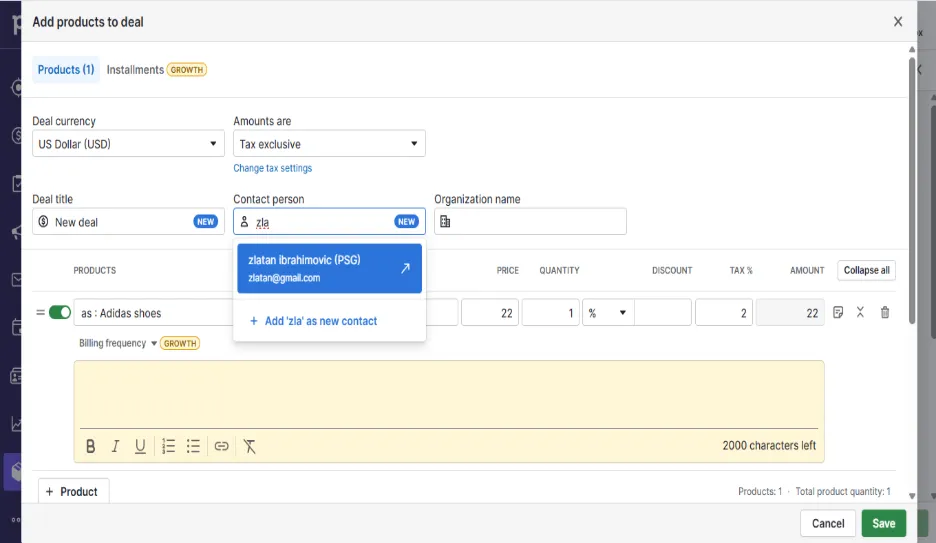Select zlatan ibrahimovic (PSG) suggestion
936x543 pixels.
coord(330,268)
